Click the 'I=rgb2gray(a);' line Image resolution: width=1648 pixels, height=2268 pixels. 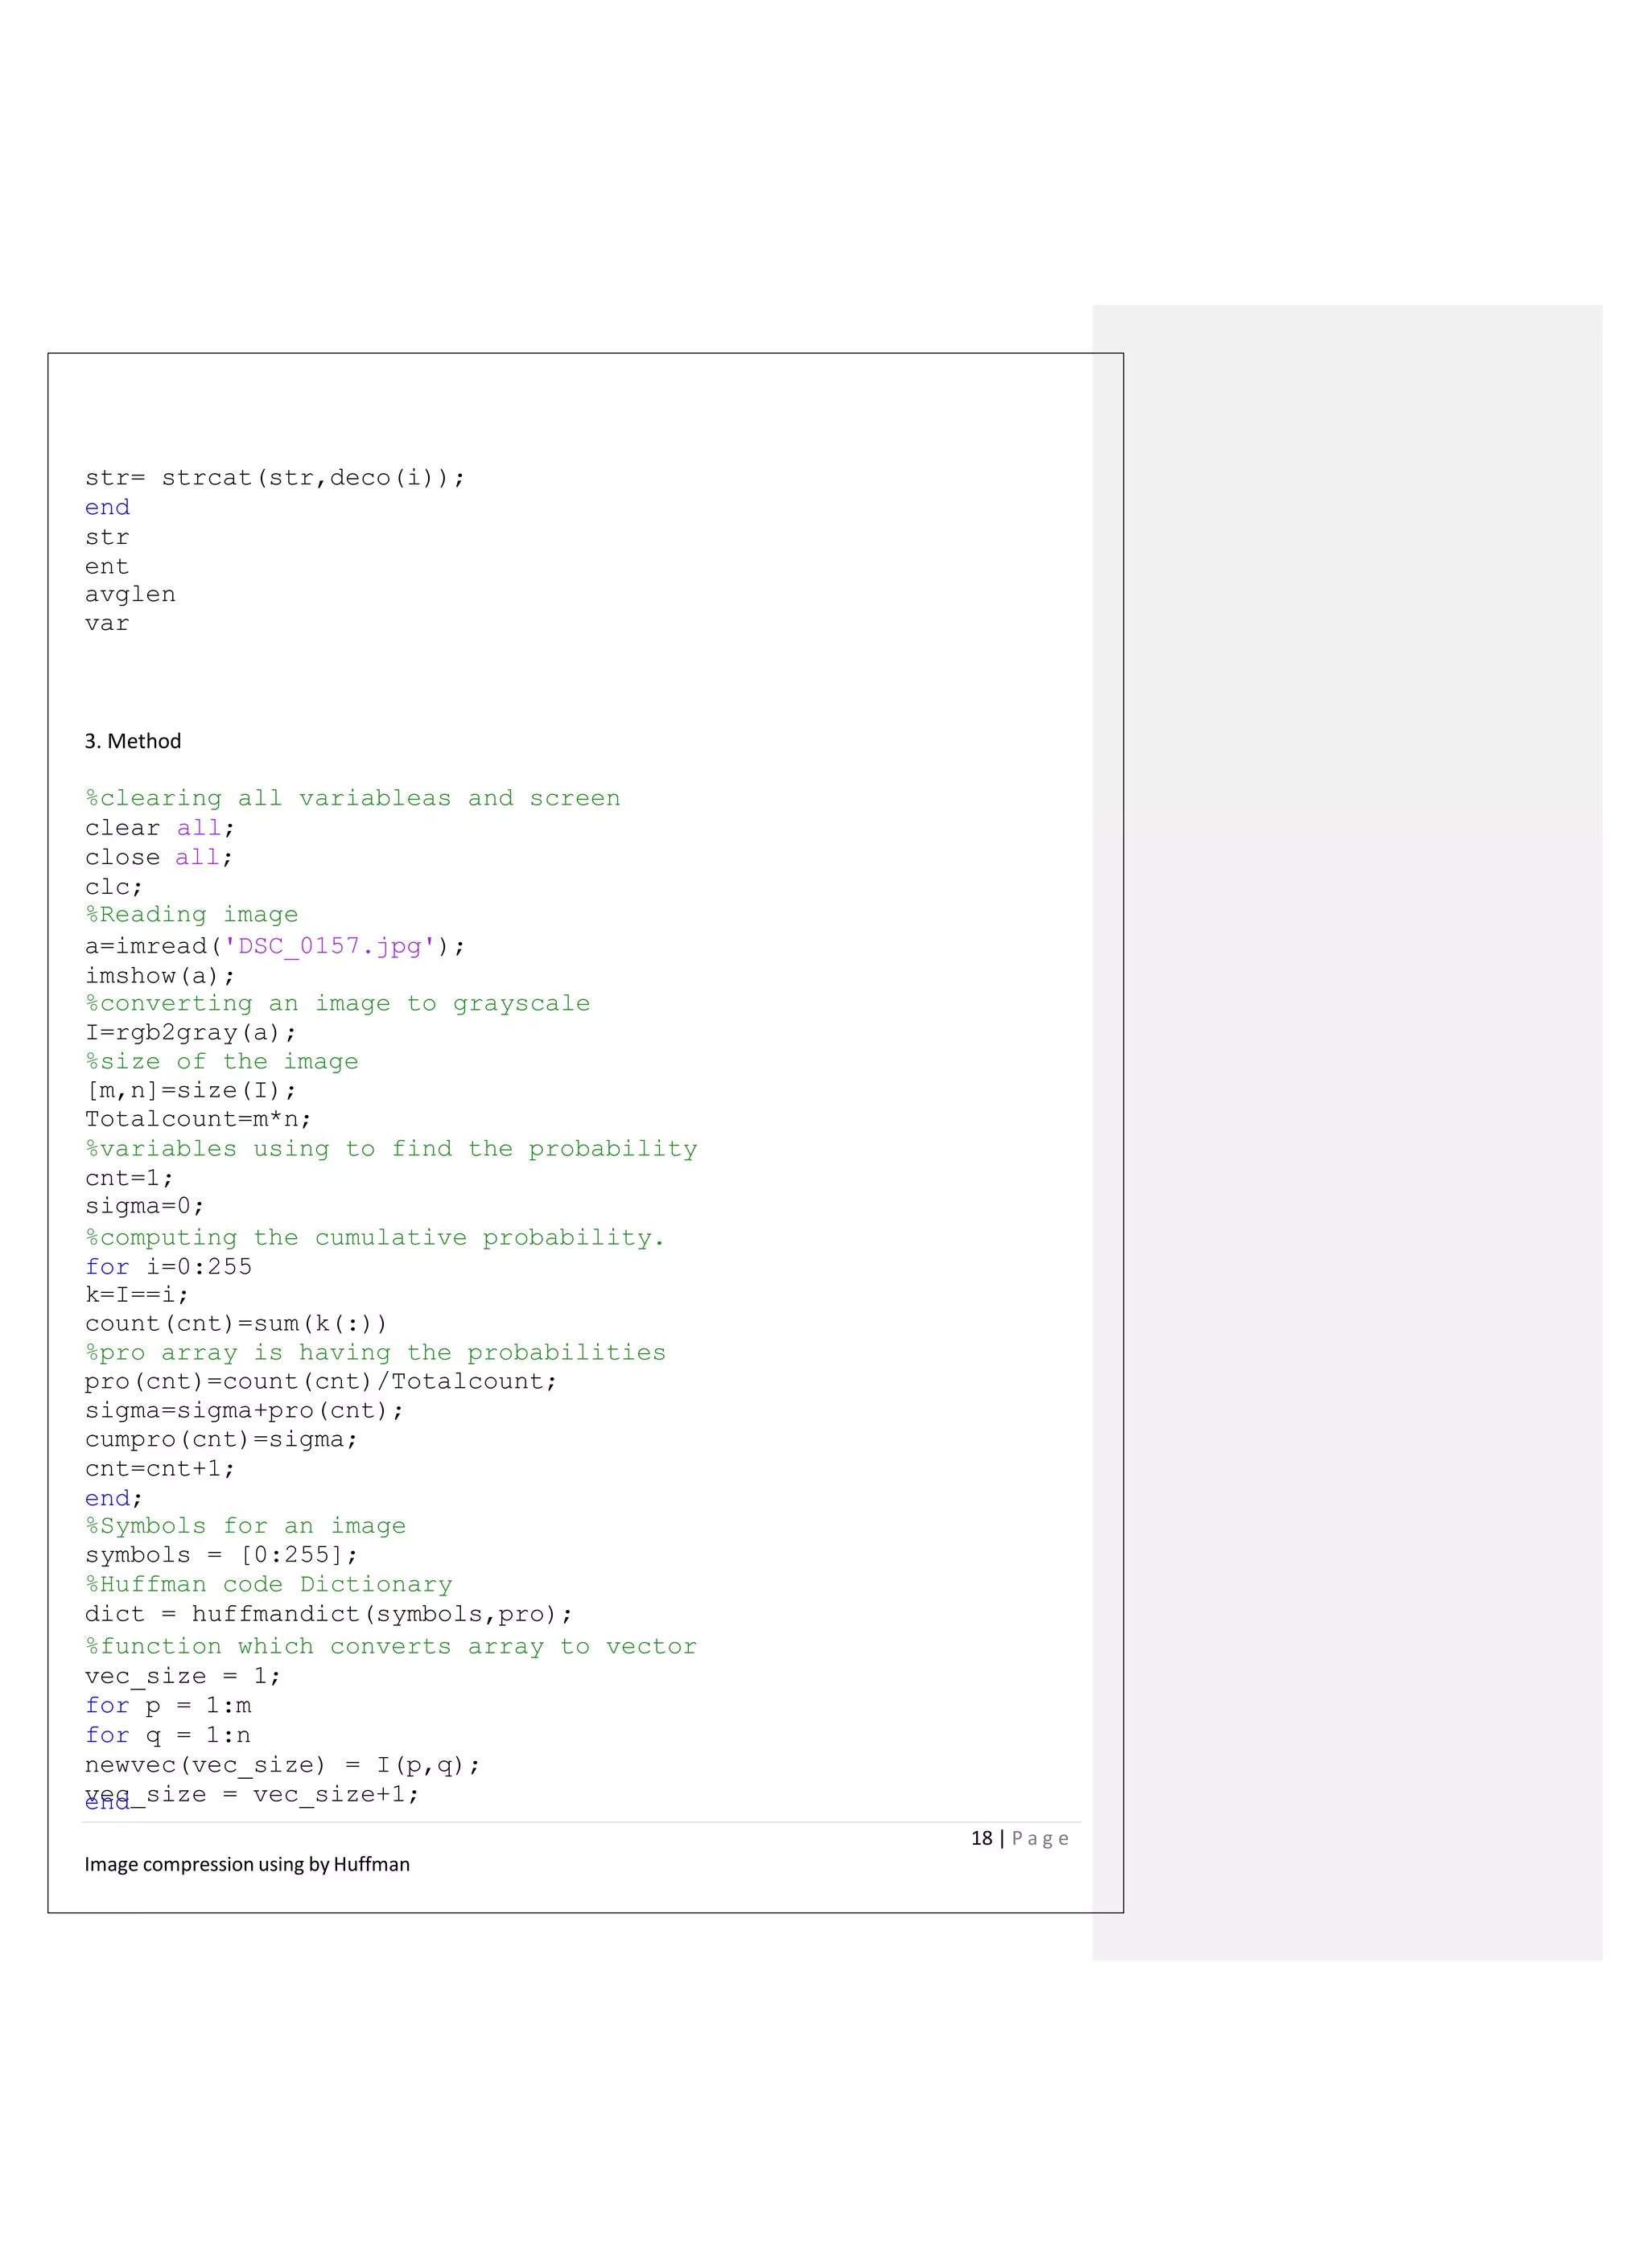pyautogui.click(x=191, y=1032)
